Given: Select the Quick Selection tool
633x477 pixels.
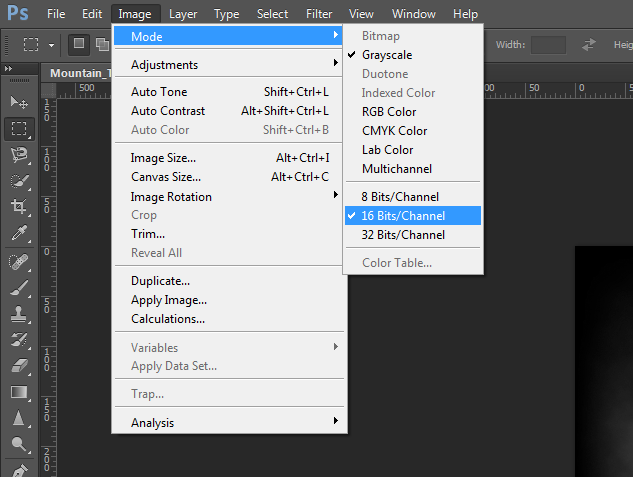Looking at the screenshot, I should (19, 181).
